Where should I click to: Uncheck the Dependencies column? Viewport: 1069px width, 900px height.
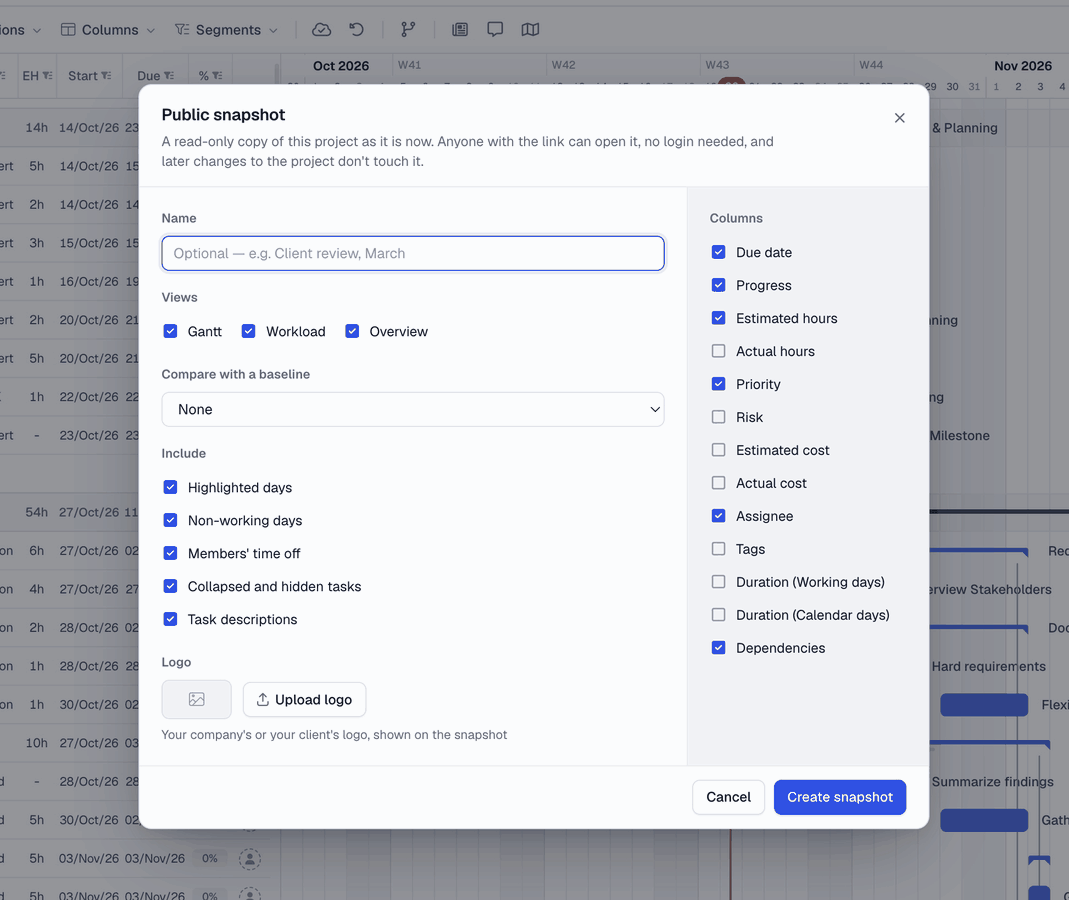(x=719, y=648)
